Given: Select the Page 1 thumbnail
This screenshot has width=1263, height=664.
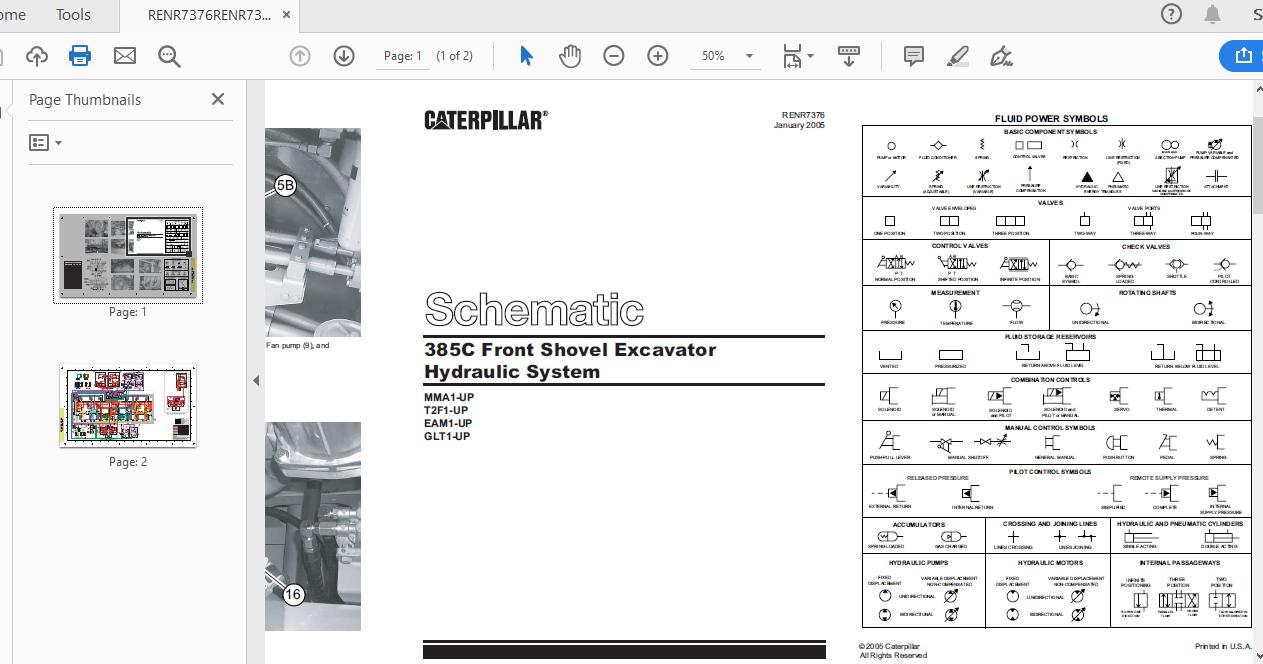Looking at the screenshot, I should (x=128, y=255).
